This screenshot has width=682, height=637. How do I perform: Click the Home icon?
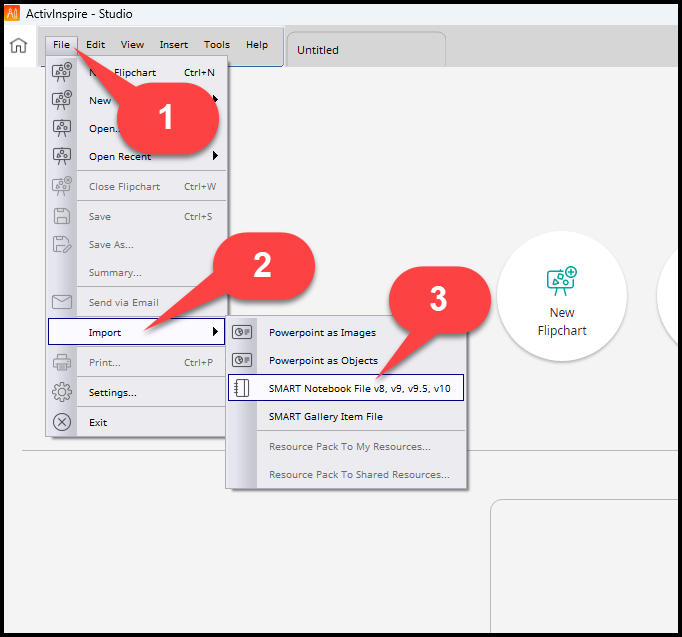point(18,46)
